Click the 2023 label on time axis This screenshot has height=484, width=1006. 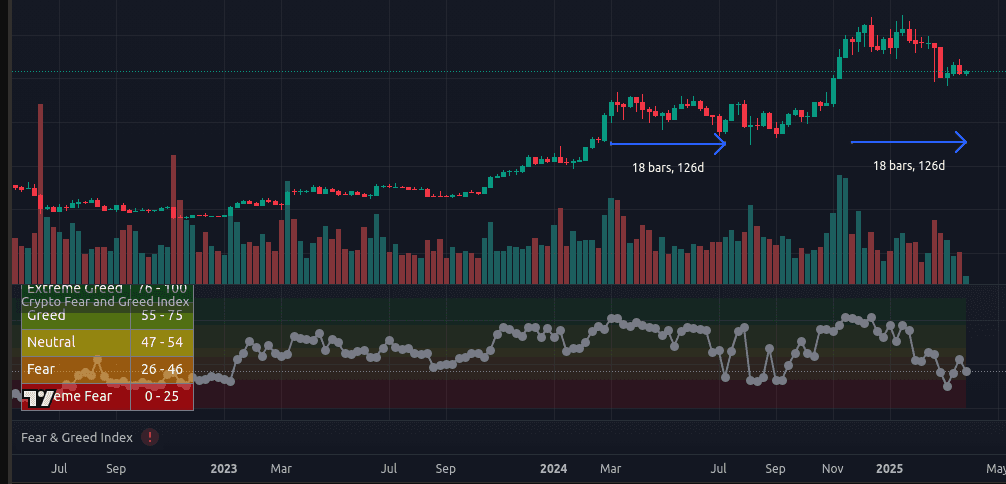click(x=223, y=469)
